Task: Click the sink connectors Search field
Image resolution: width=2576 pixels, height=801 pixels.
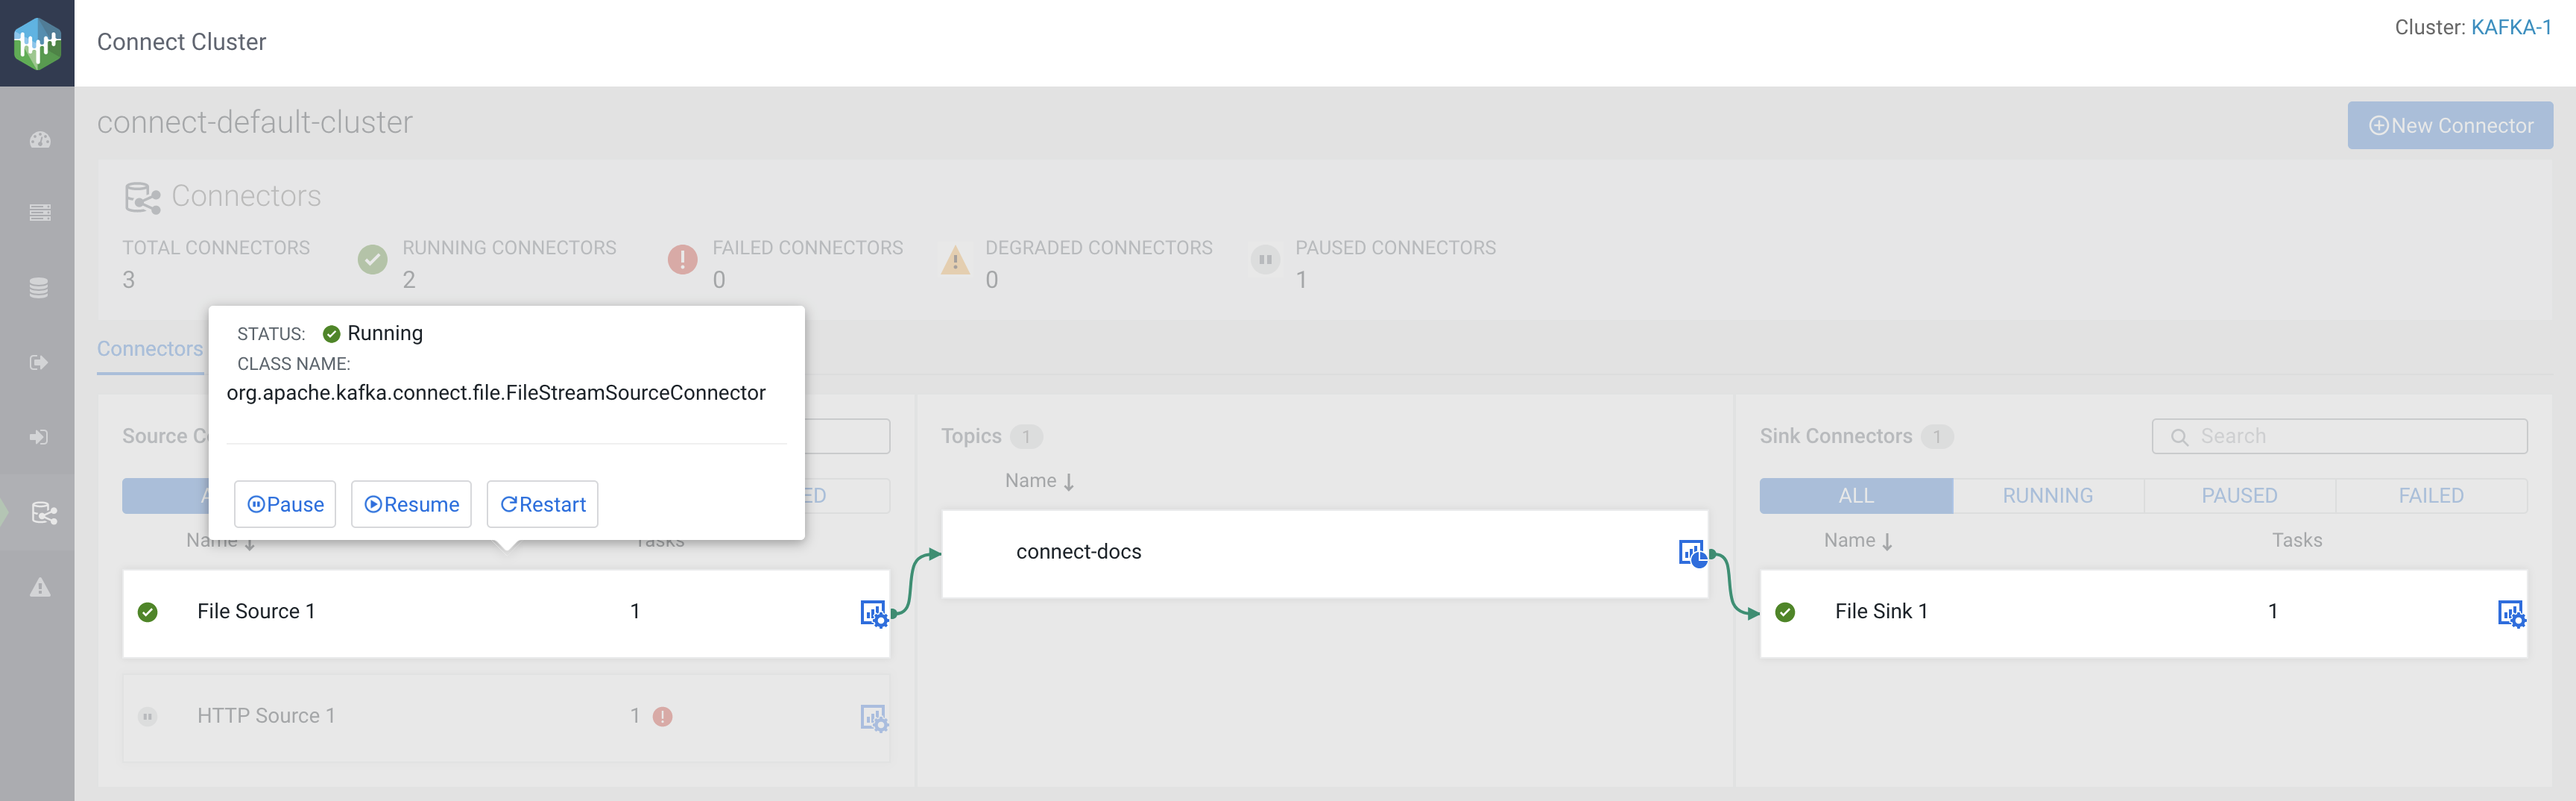Action: (2340, 437)
